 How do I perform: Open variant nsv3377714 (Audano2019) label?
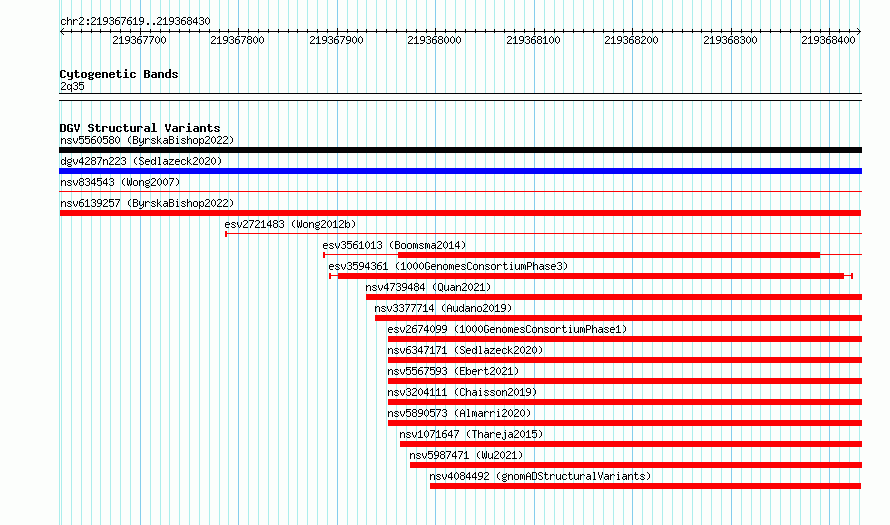coord(443,308)
